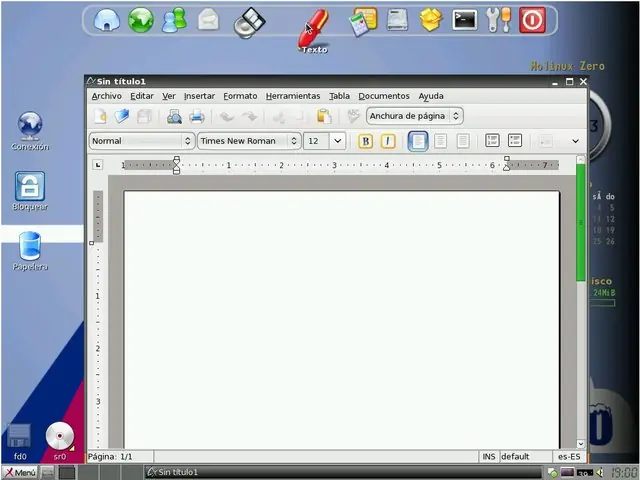Screen dimensions: 640x480
Task: Click the Copy icon in the toolbar
Action: point(300,117)
